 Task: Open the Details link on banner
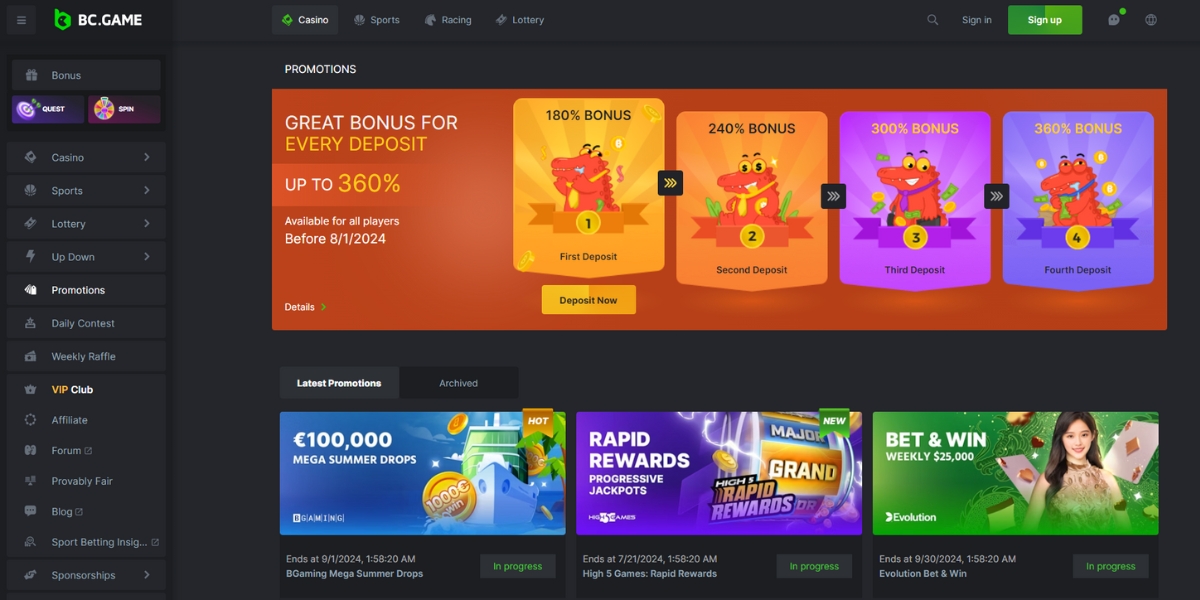click(306, 307)
